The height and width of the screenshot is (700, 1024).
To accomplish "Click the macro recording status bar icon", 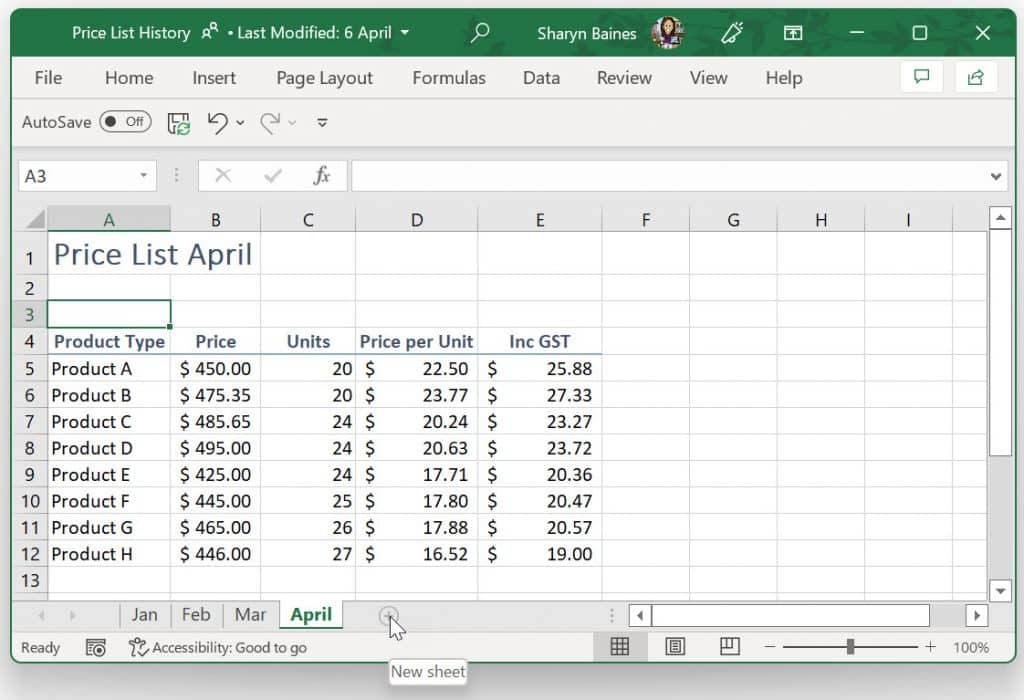I will 95,648.
